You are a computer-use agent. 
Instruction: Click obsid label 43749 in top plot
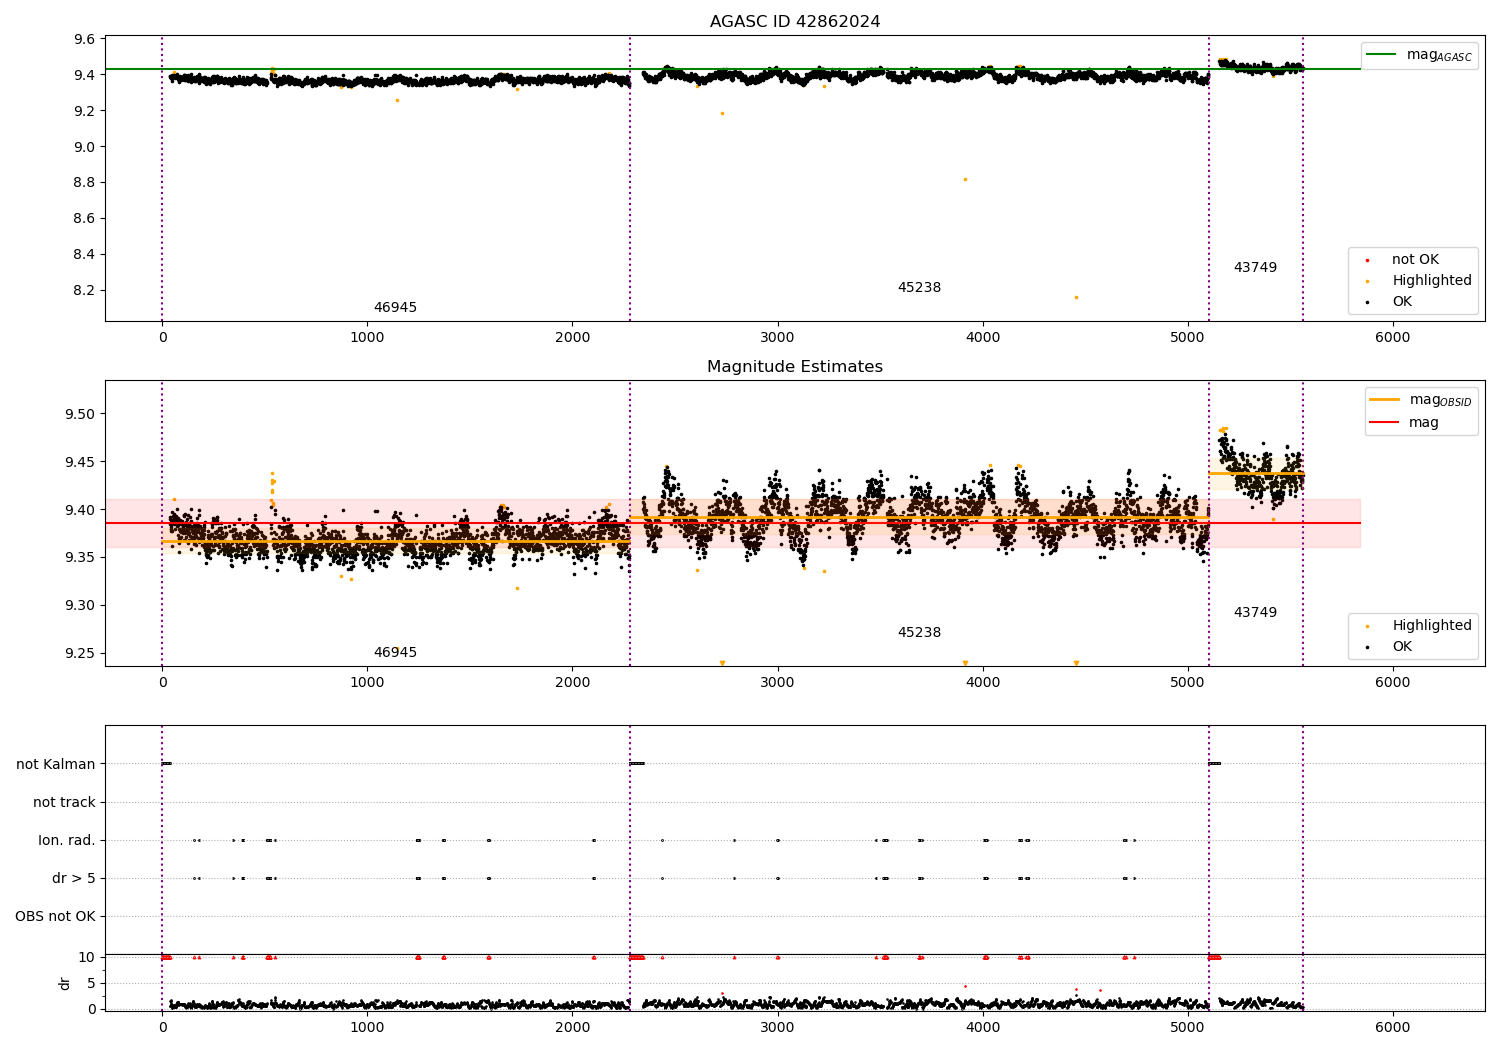(1255, 268)
